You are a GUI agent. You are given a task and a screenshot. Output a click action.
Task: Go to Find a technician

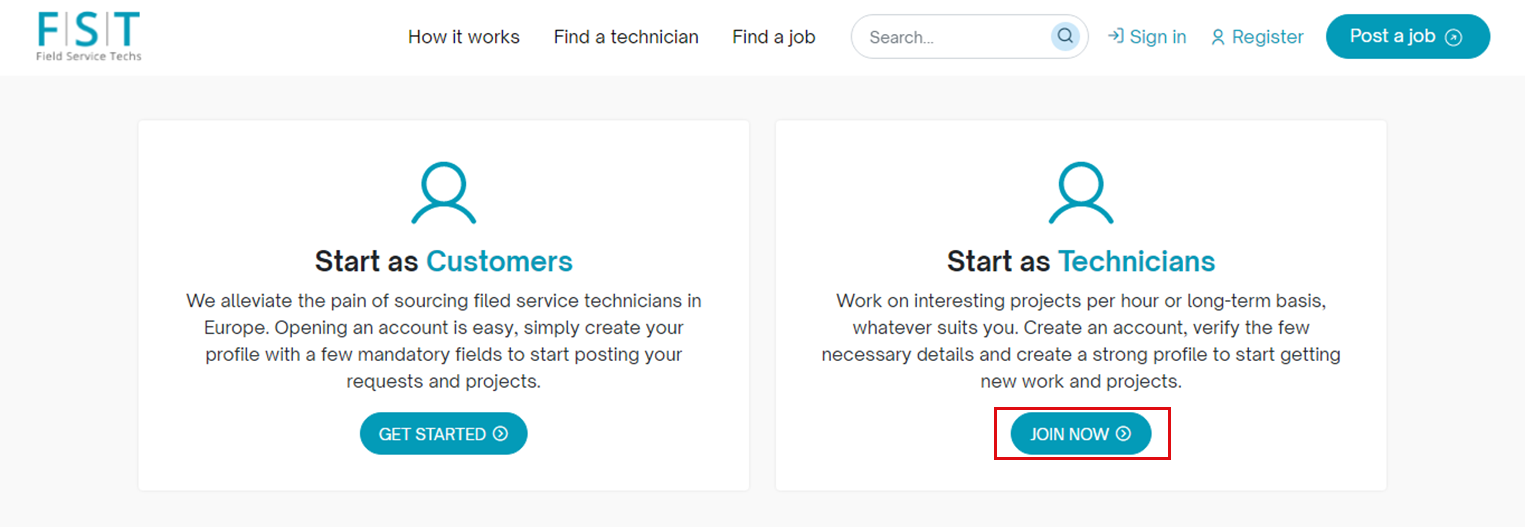626,37
